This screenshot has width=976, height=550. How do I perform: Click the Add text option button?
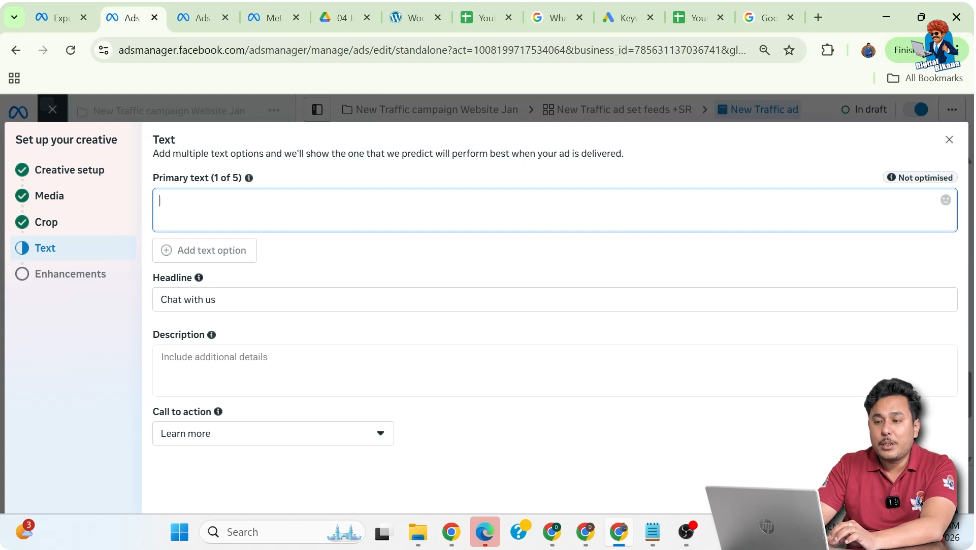204,250
